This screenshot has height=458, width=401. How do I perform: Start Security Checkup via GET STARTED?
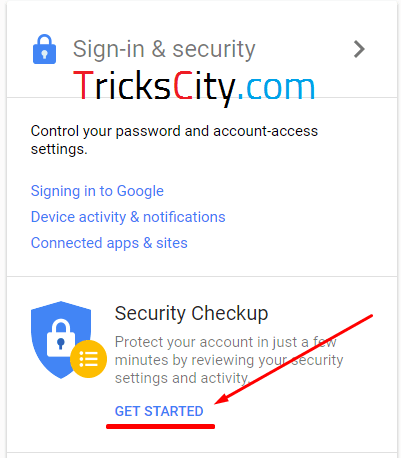tap(159, 411)
